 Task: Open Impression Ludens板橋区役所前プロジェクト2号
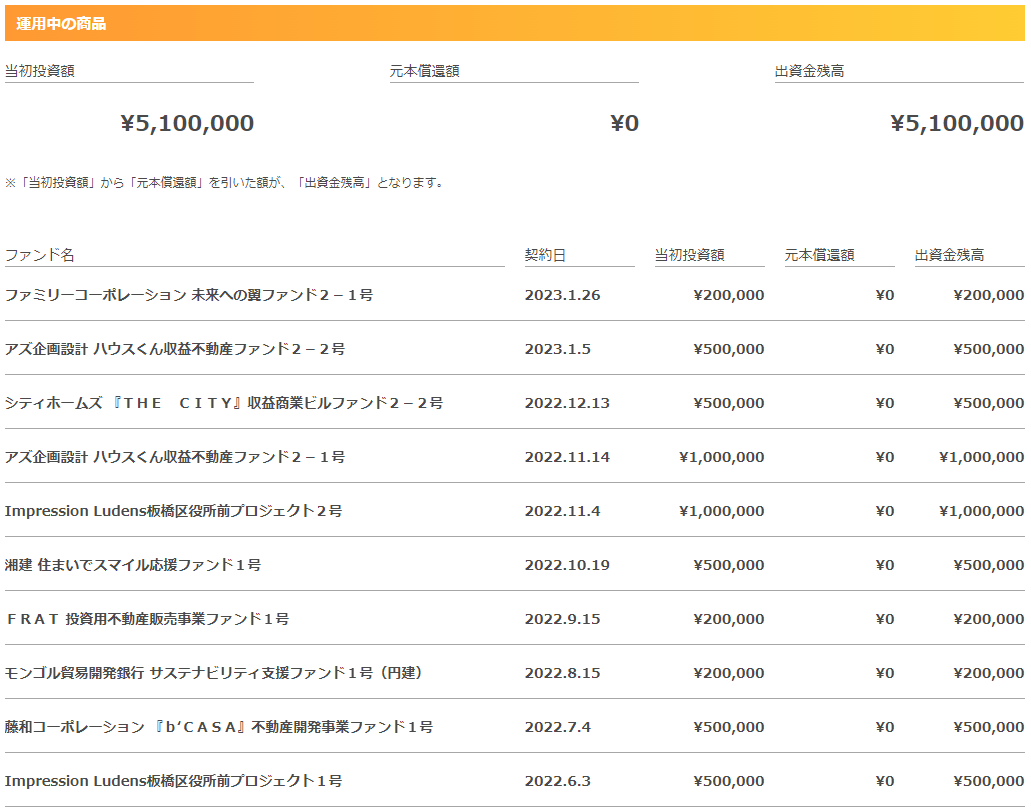(x=174, y=511)
